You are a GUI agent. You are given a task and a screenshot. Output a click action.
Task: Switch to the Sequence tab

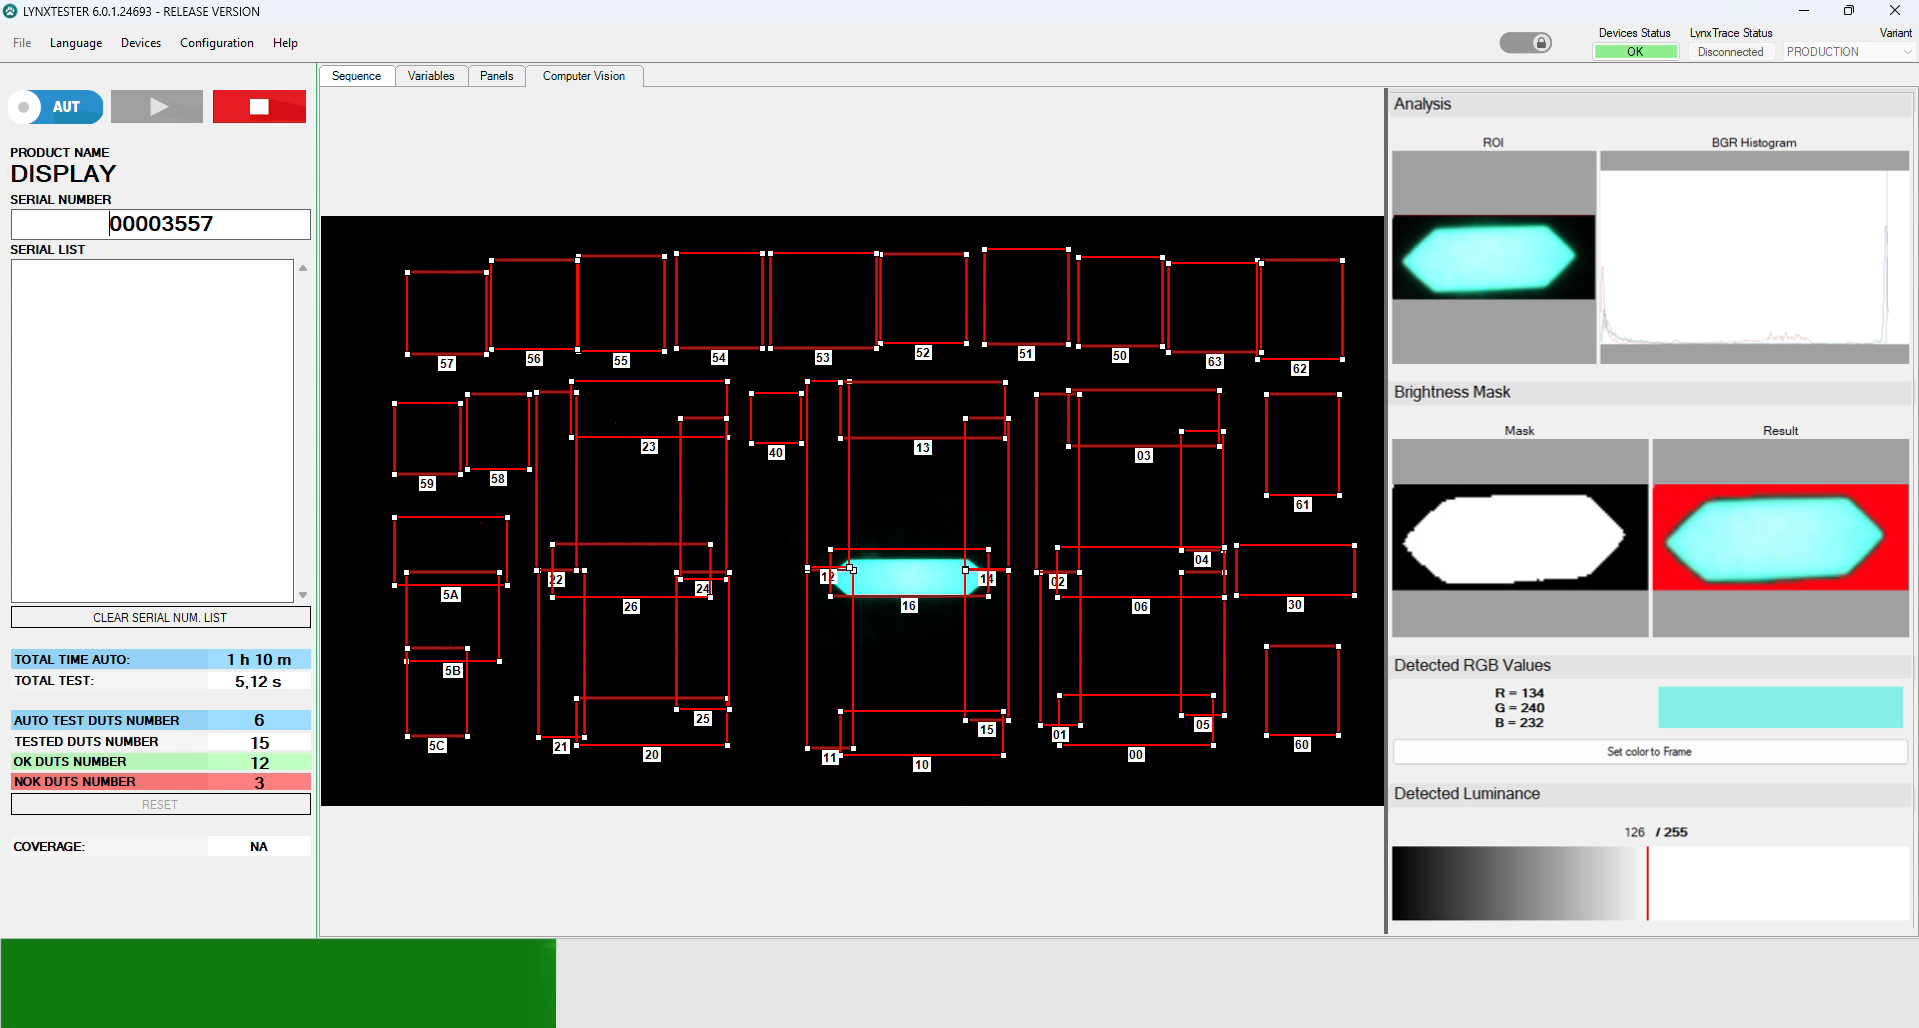point(356,76)
